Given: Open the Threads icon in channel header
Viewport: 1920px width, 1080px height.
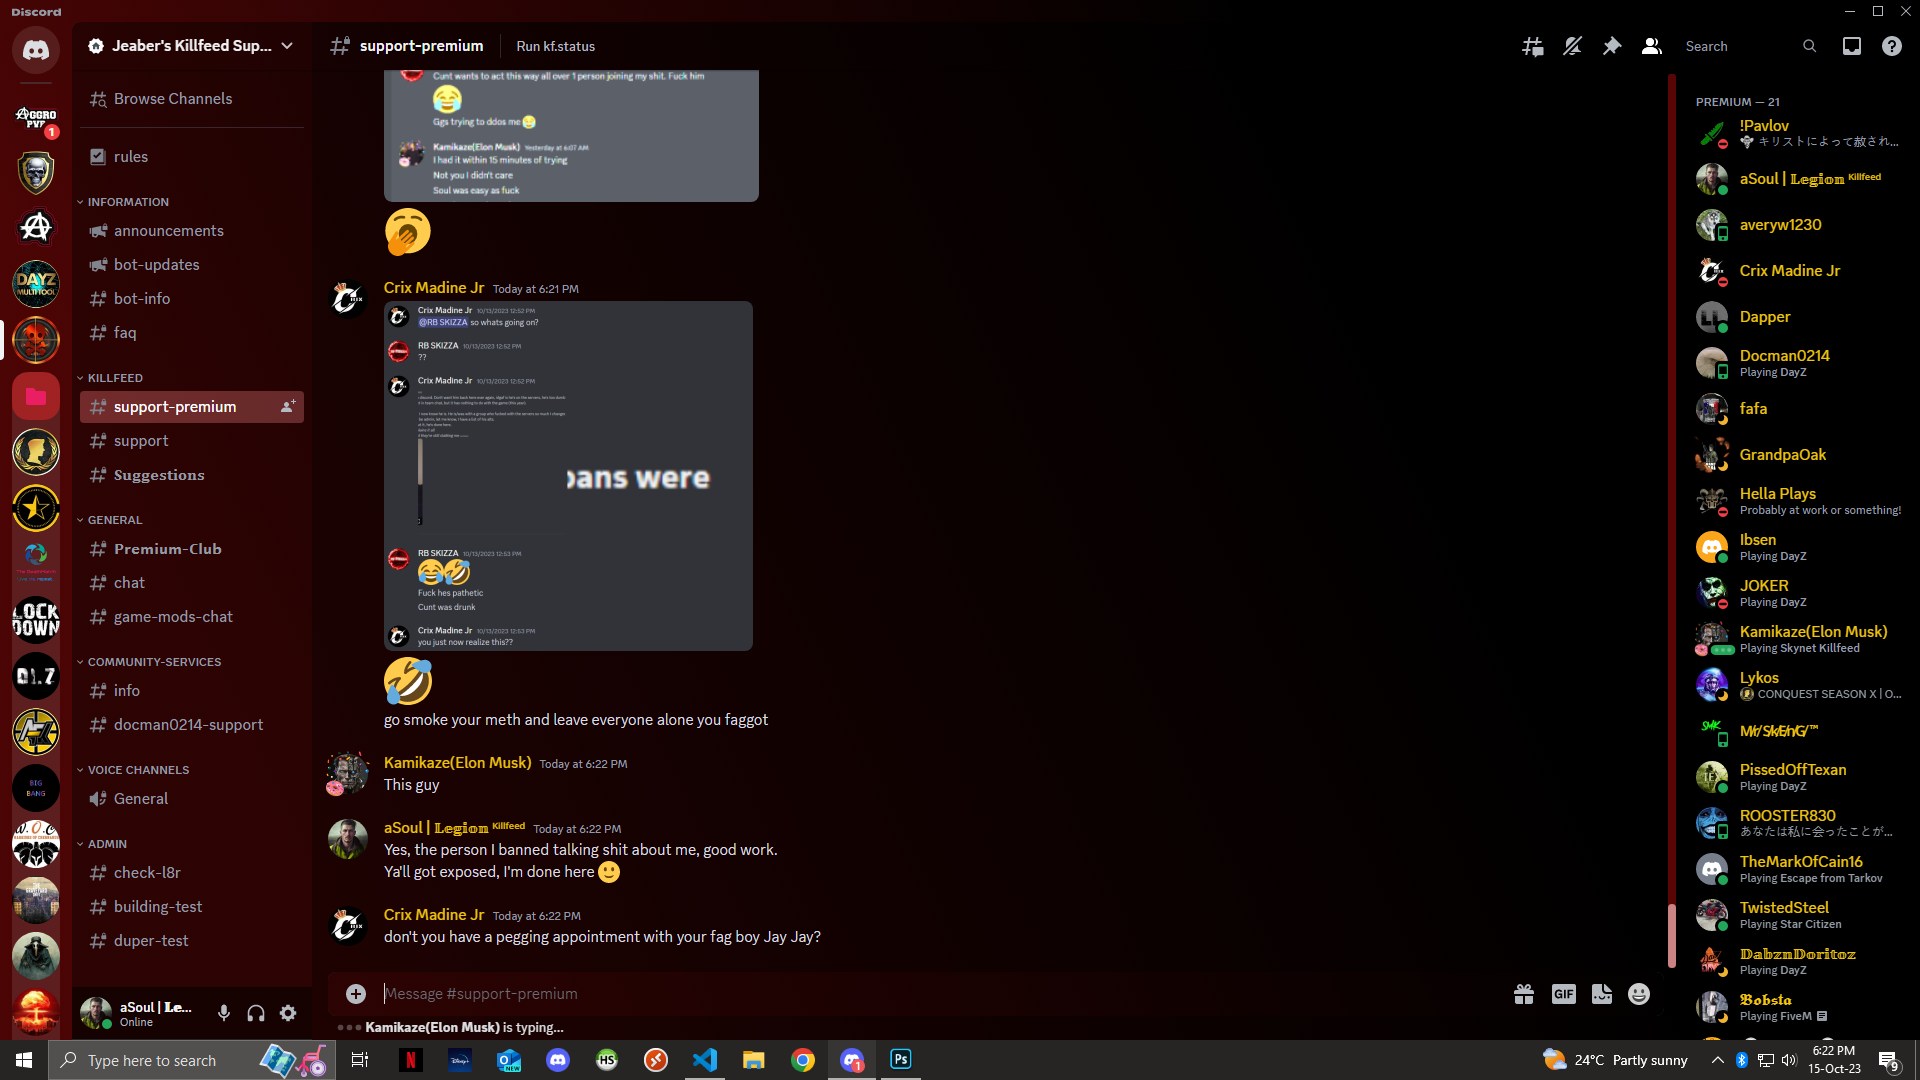Looking at the screenshot, I should 1532,46.
